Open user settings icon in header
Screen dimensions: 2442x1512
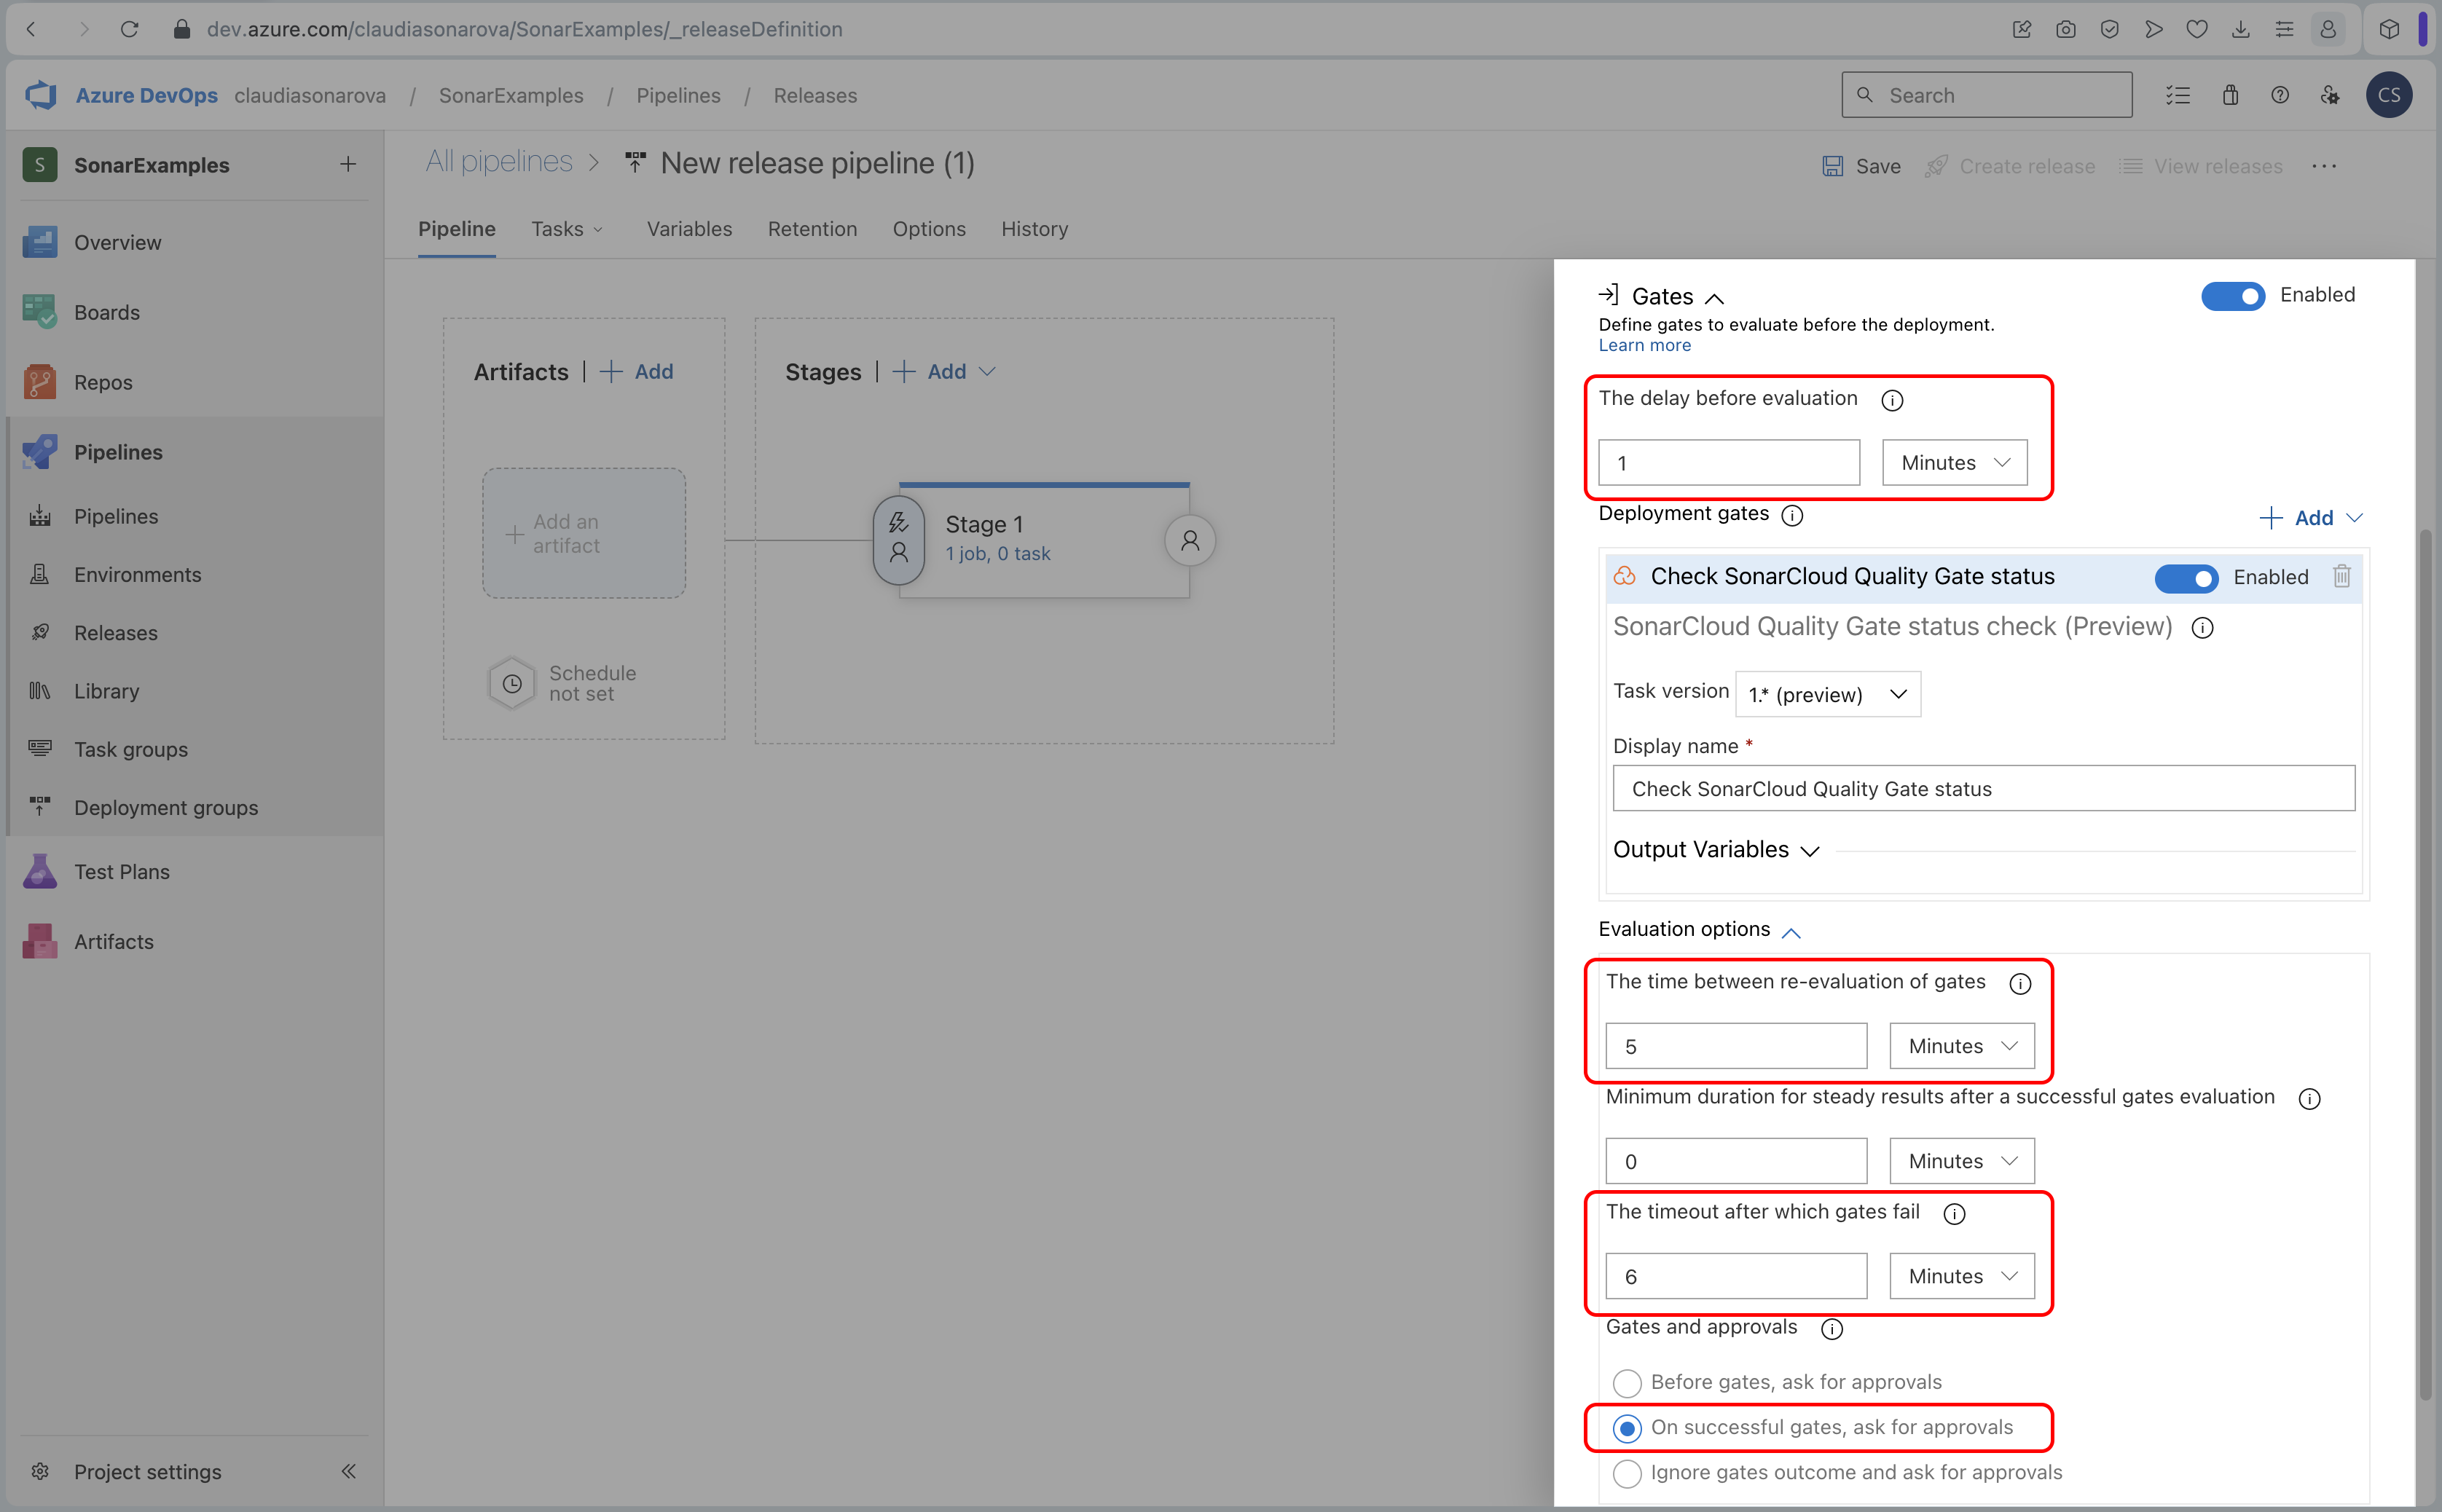click(2330, 95)
